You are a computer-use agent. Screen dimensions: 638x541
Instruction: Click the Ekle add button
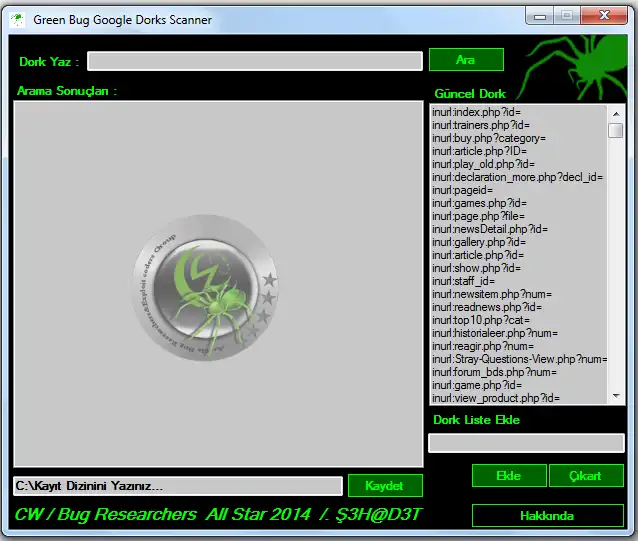point(509,476)
